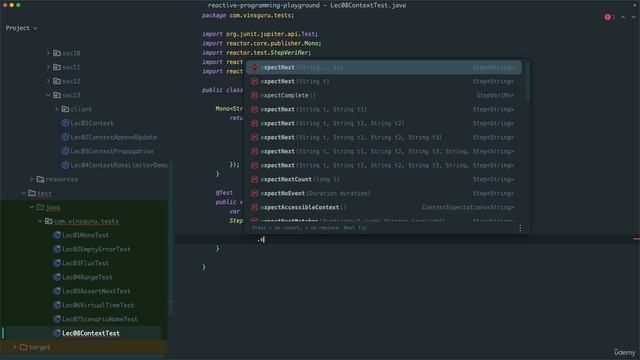
Task: Open the completion popup three-dot options
Action: pyautogui.click(x=520, y=228)
